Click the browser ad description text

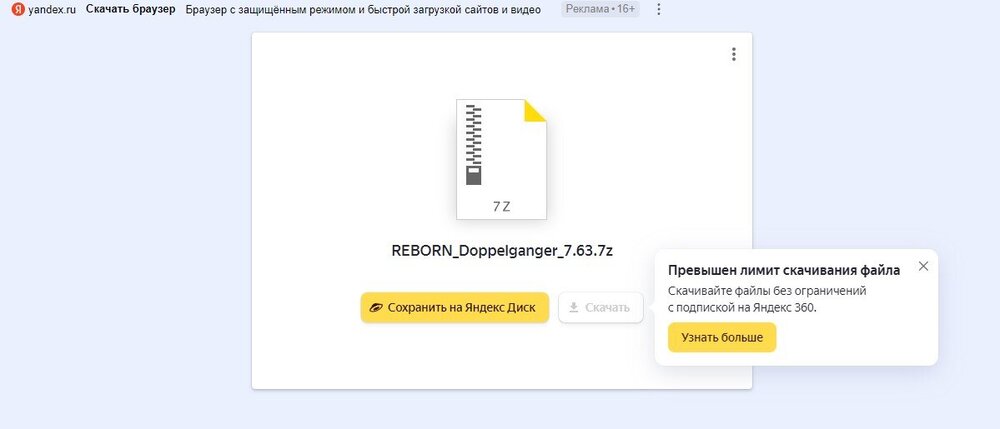coord(363,10)
